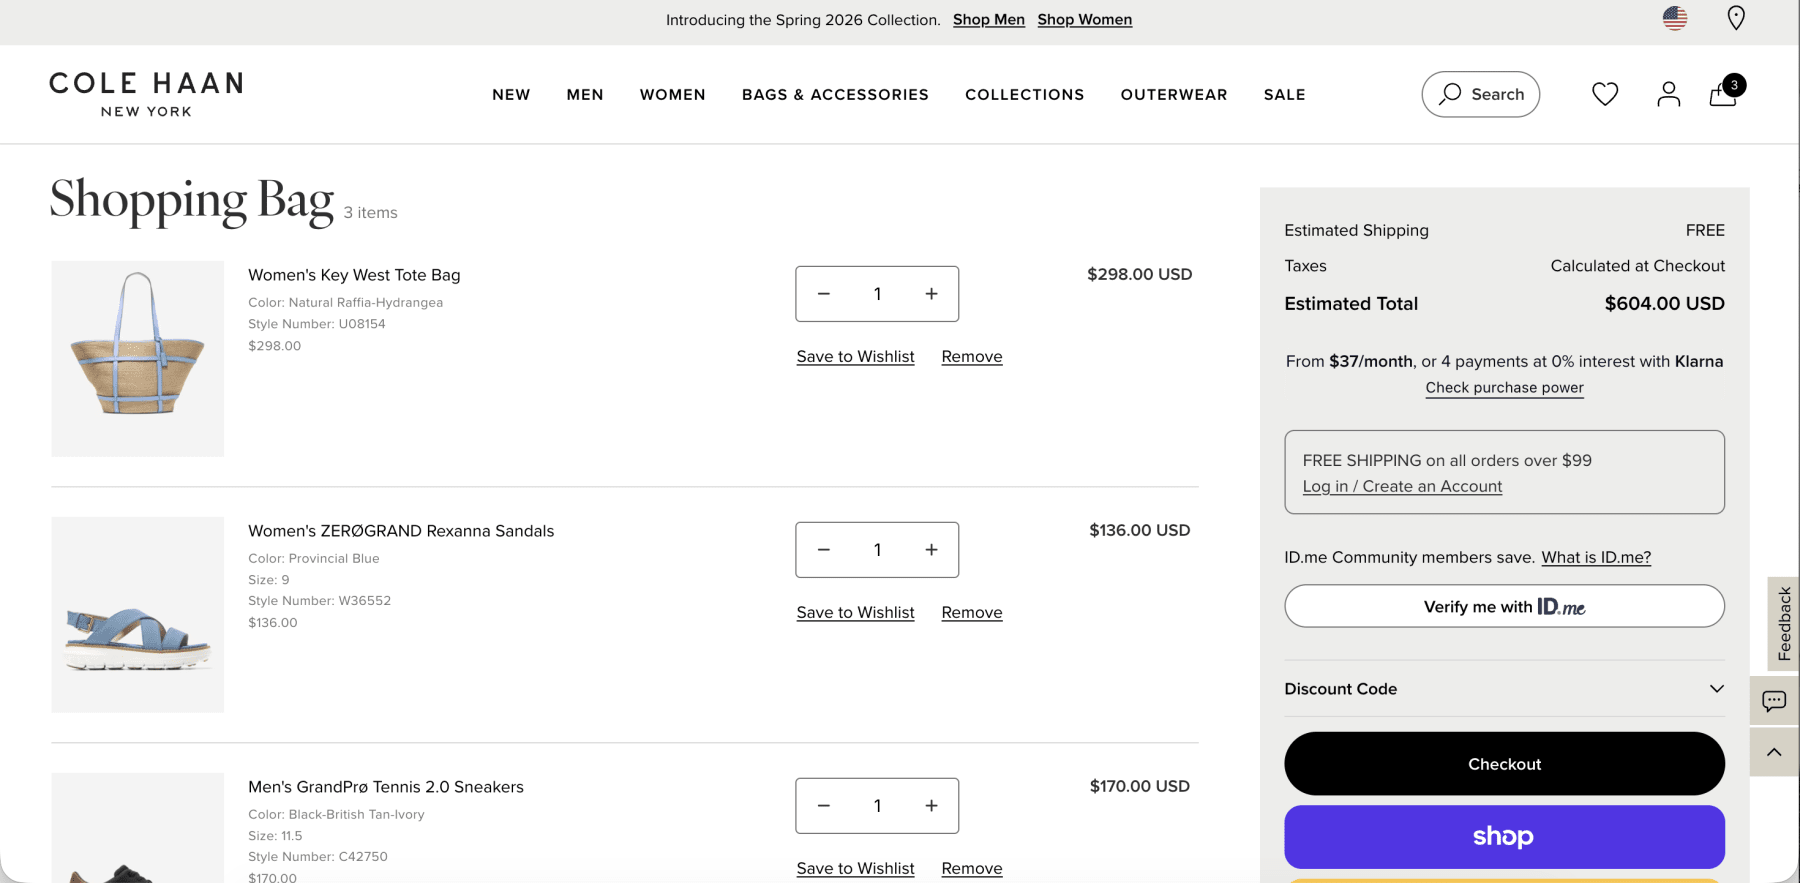1800x883 pixels.
Task: Click the $604.00 USD estimated total
Action: tap(1665, 304)
